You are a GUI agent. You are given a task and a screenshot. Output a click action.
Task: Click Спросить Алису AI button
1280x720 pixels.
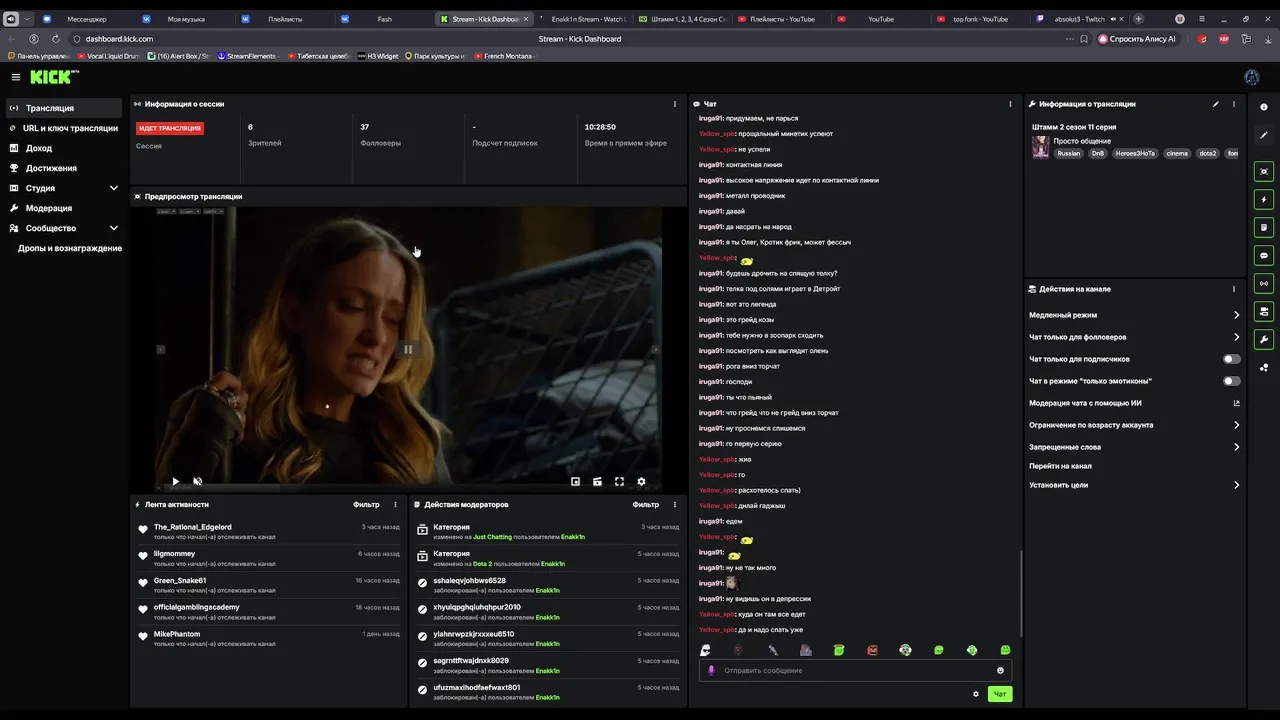pyautogui.click(x=1137, y=39)
